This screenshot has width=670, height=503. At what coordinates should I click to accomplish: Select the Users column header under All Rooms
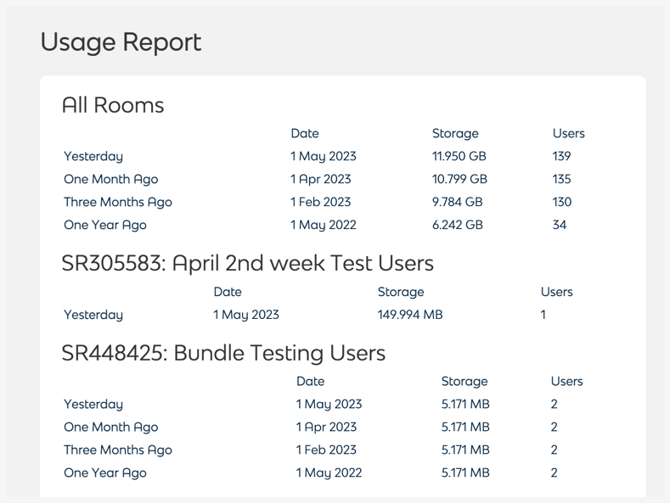[568, 133]
